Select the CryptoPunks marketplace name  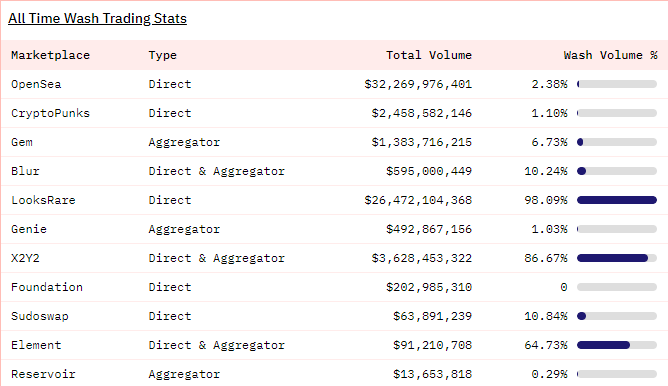50,113
